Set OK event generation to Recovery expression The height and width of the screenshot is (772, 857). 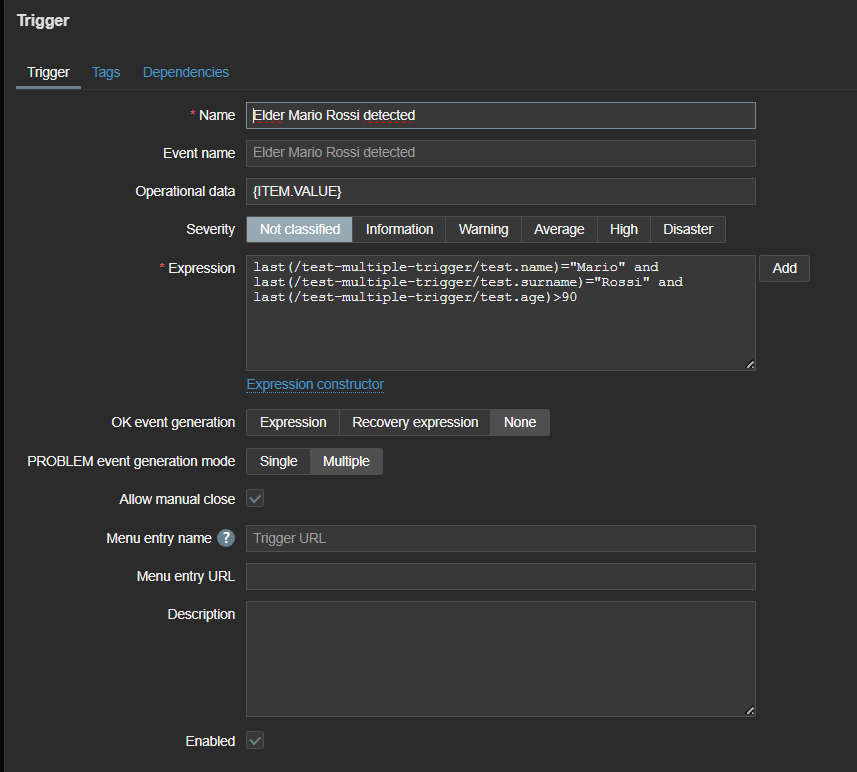(415, 422)
